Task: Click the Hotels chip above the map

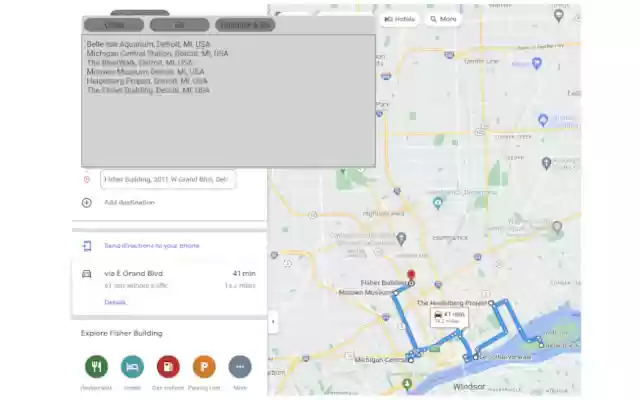Action: (399, 19)
